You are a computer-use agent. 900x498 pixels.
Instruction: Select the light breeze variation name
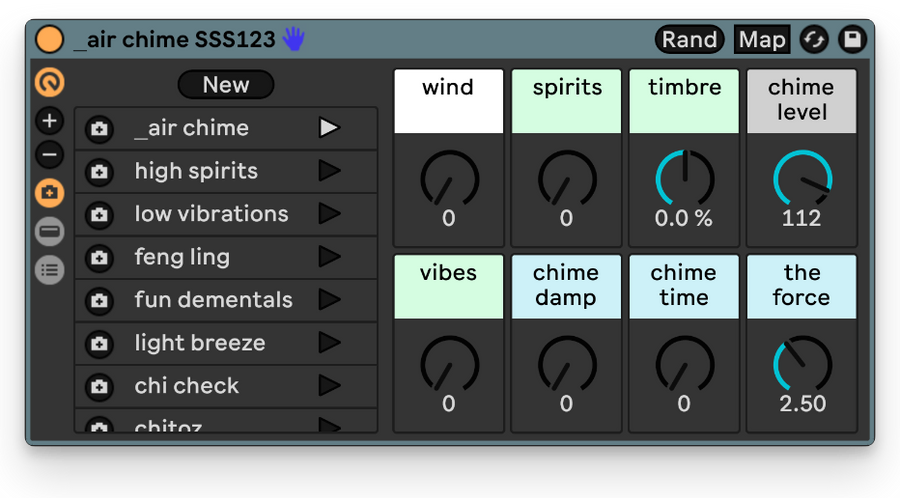click(x=200, y=343)
